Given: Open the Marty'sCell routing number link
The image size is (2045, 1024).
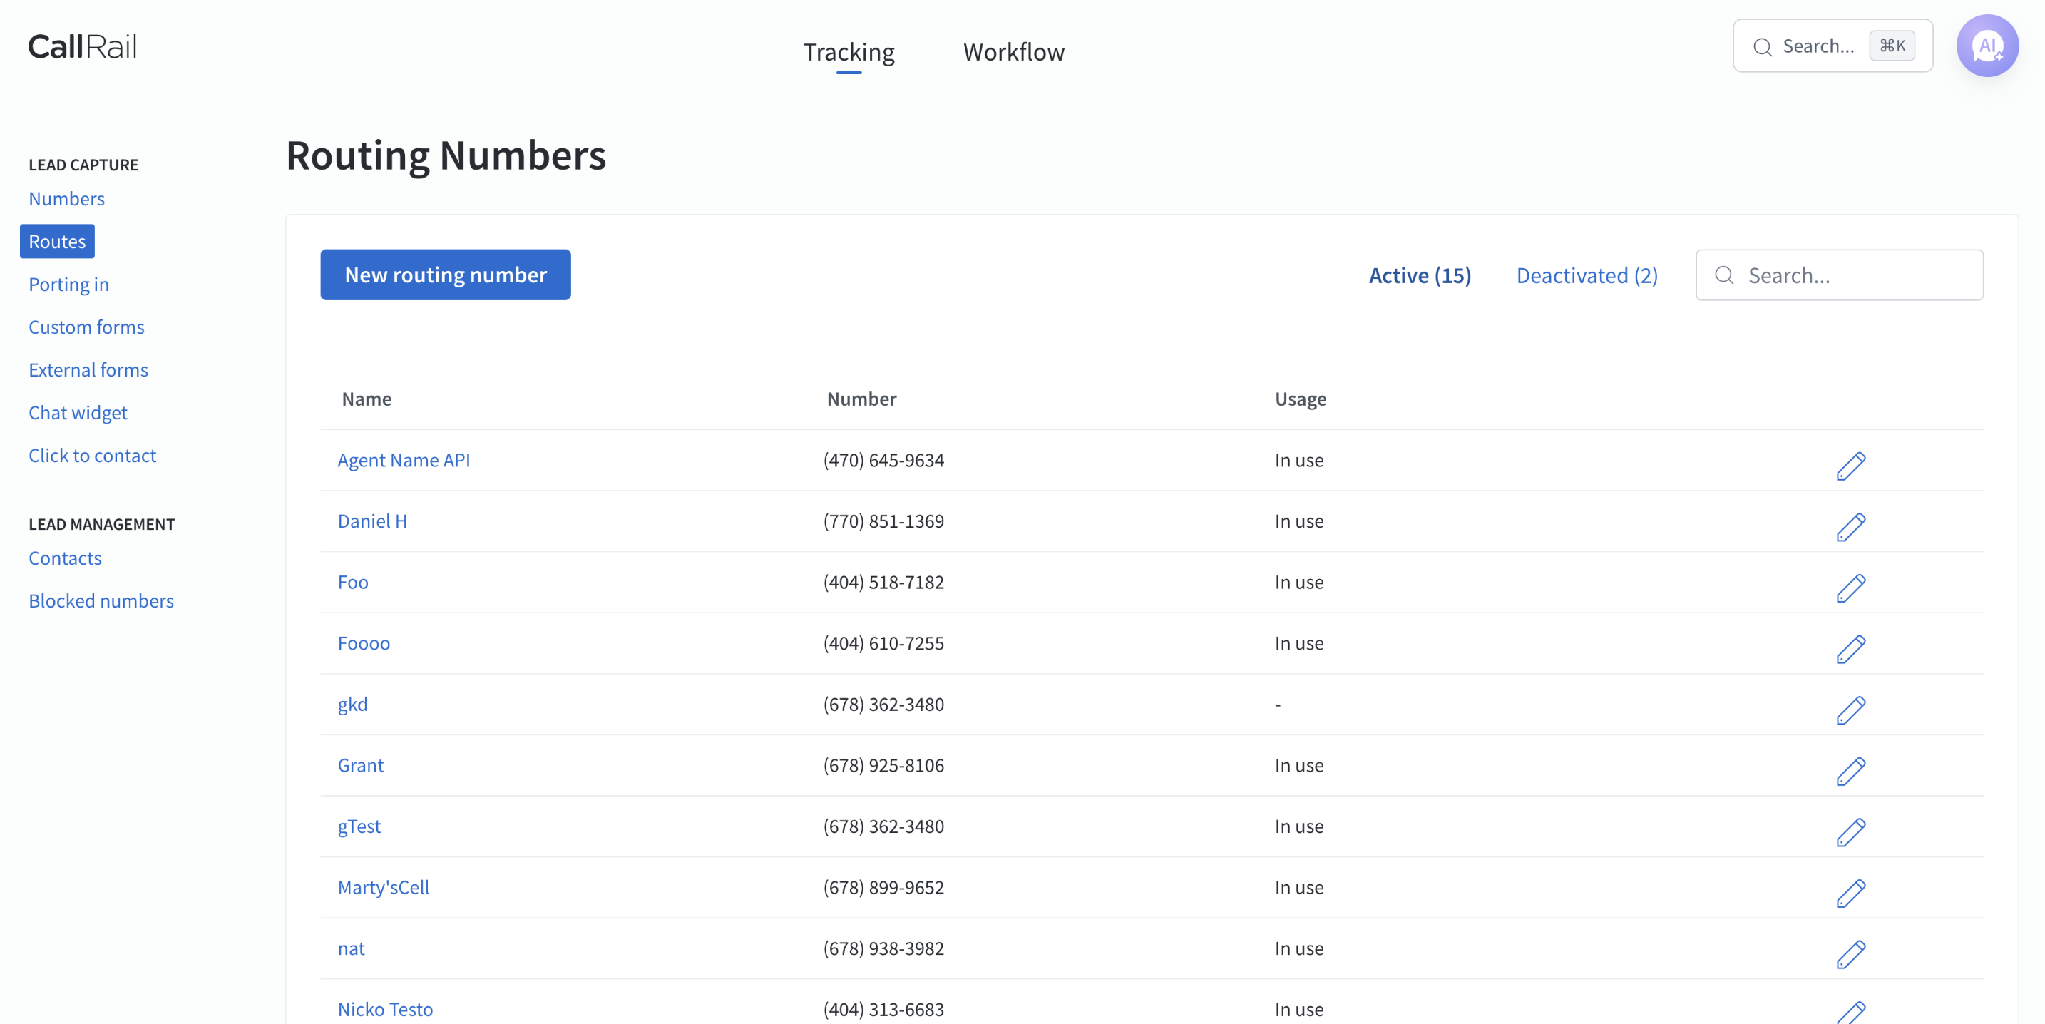Looking at the screenshot, I should (383, 887).
